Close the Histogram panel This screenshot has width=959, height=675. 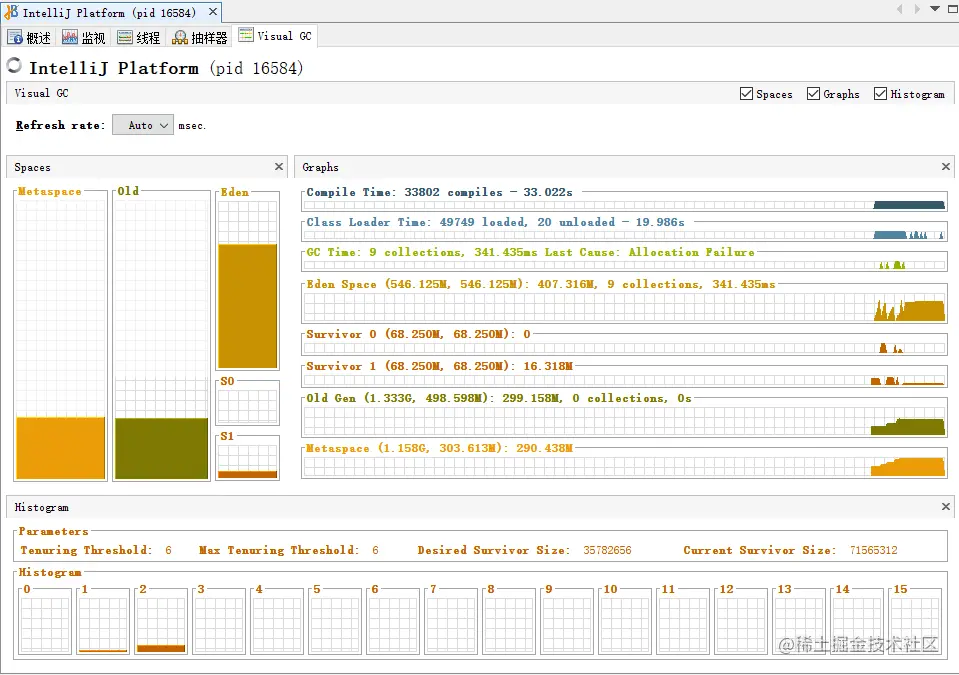coord(946,506)
